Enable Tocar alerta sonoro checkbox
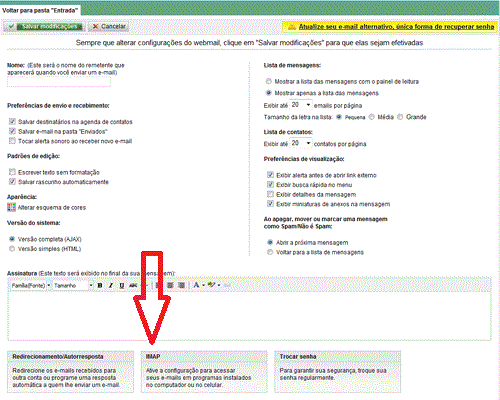Image resolution: width=500 pixels, height=400 pixels. (x=12, y=141)
